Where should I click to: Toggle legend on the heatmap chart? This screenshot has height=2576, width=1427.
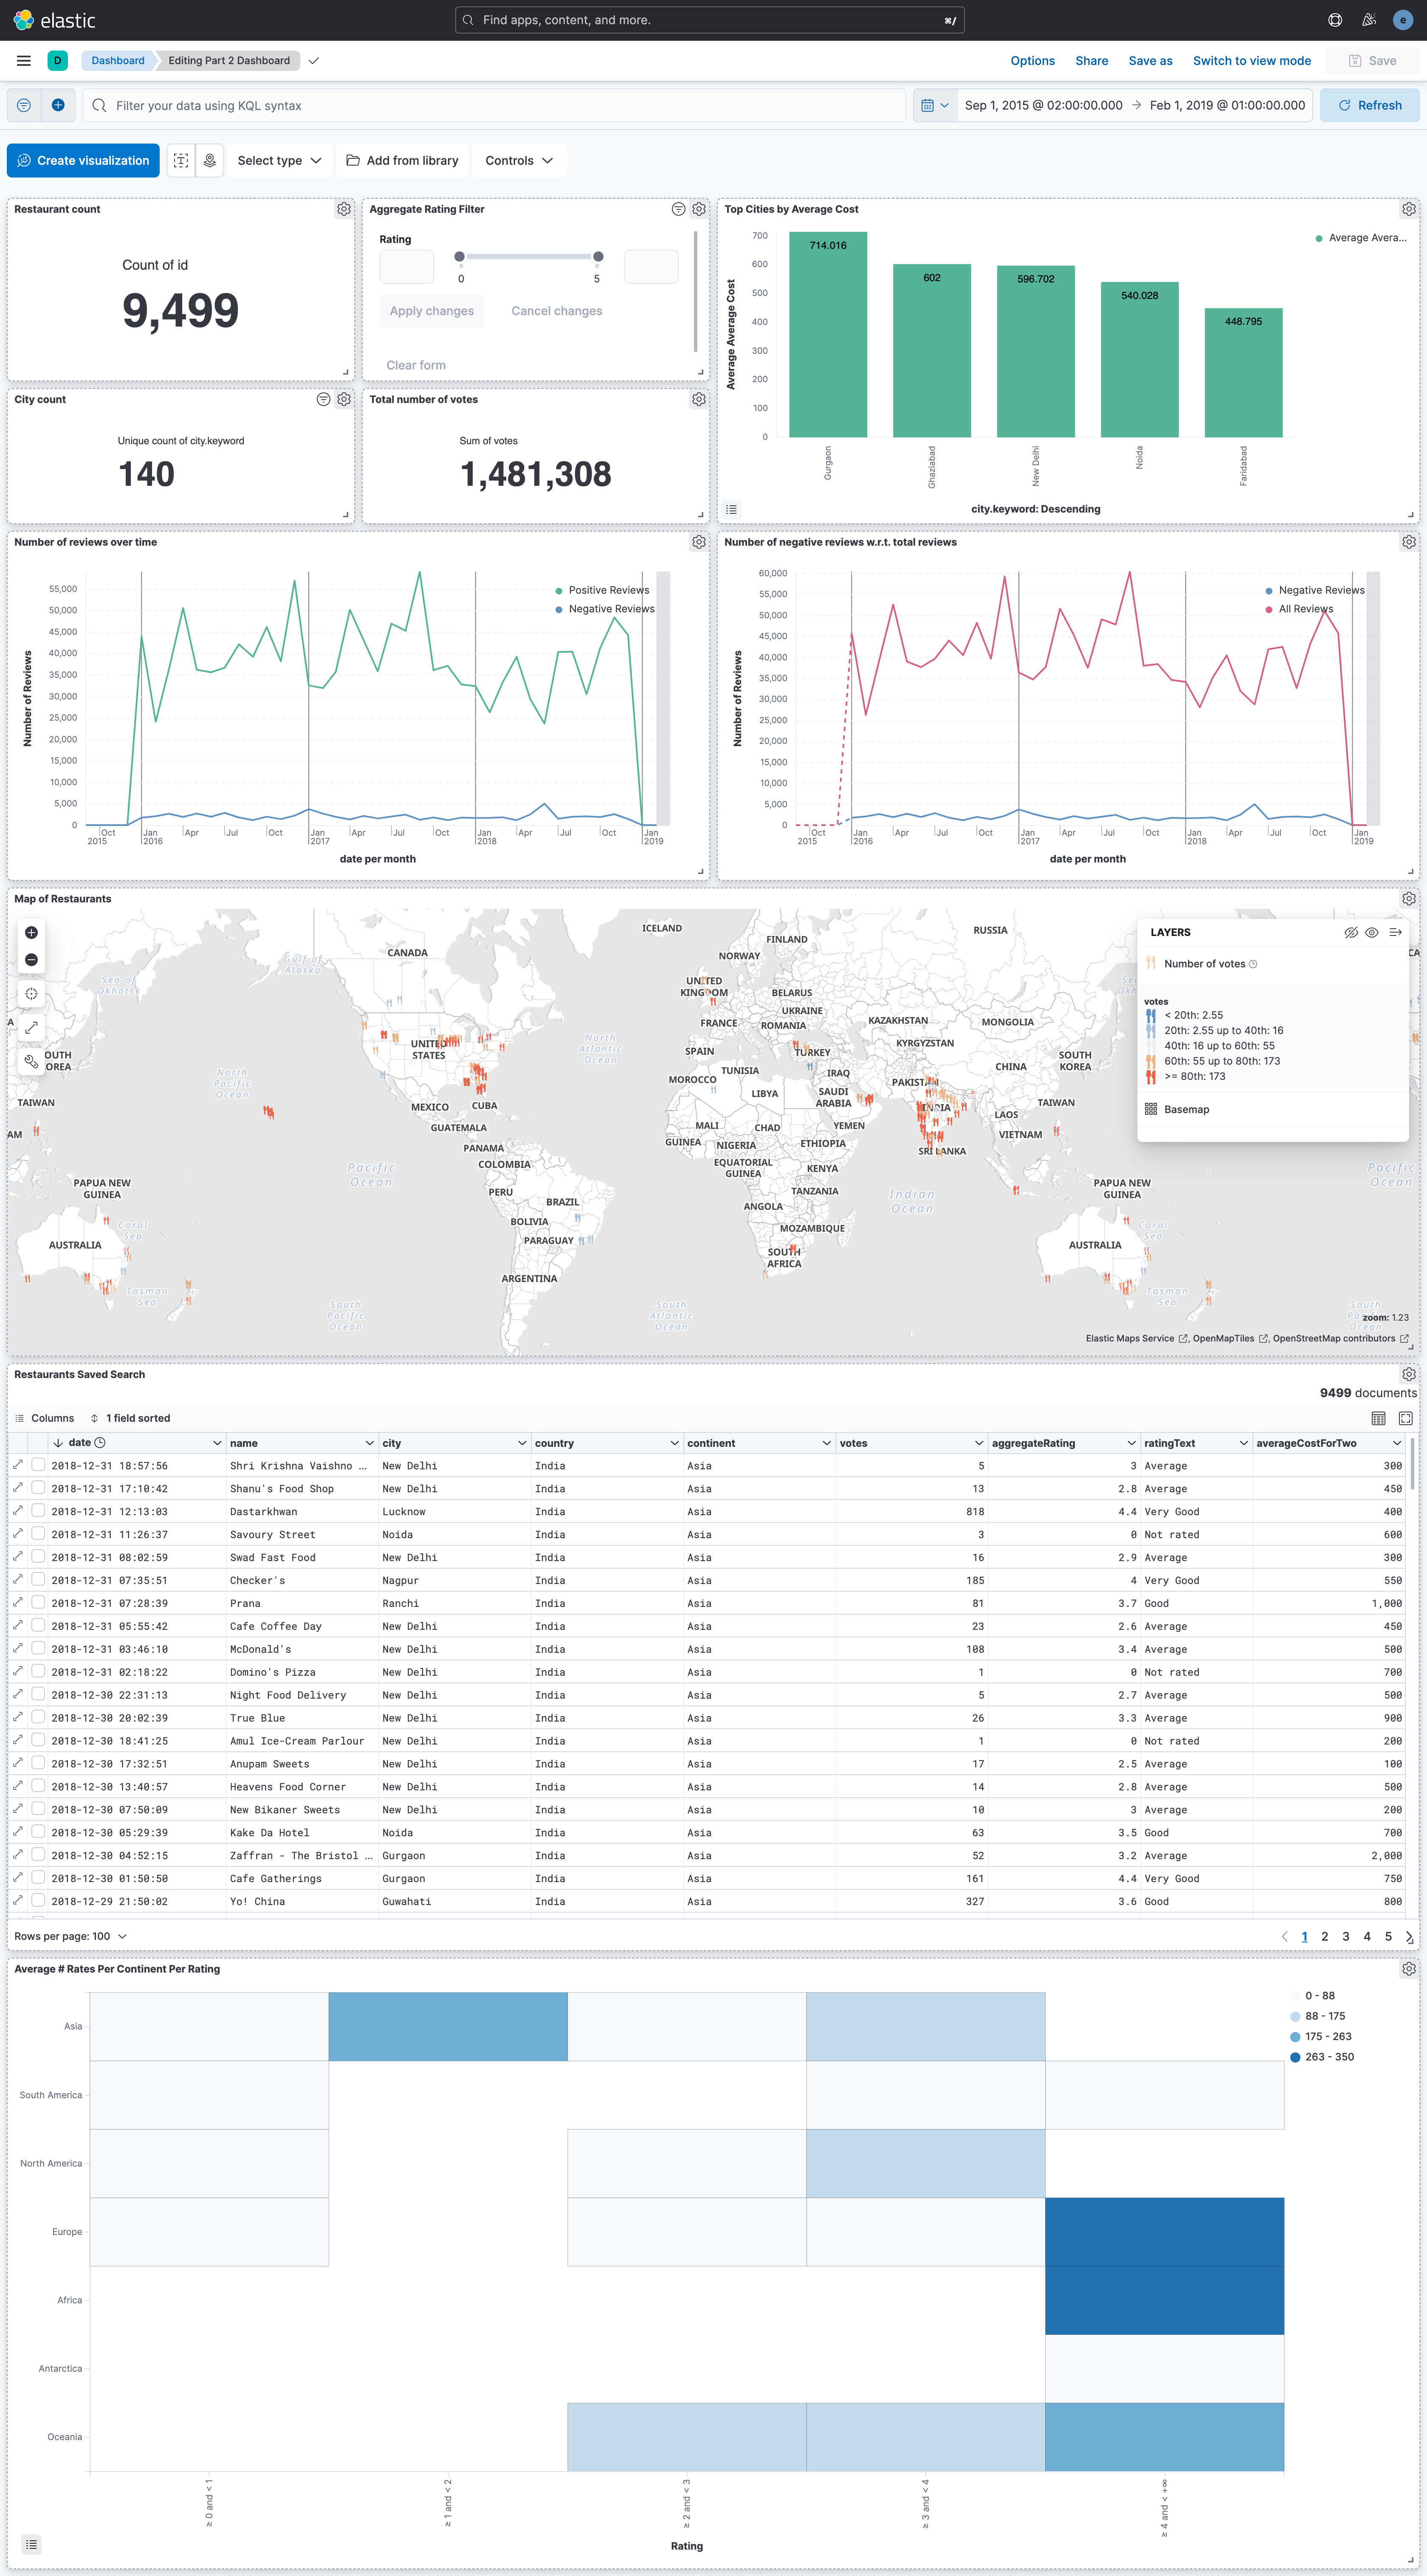tap(32, 2544)
